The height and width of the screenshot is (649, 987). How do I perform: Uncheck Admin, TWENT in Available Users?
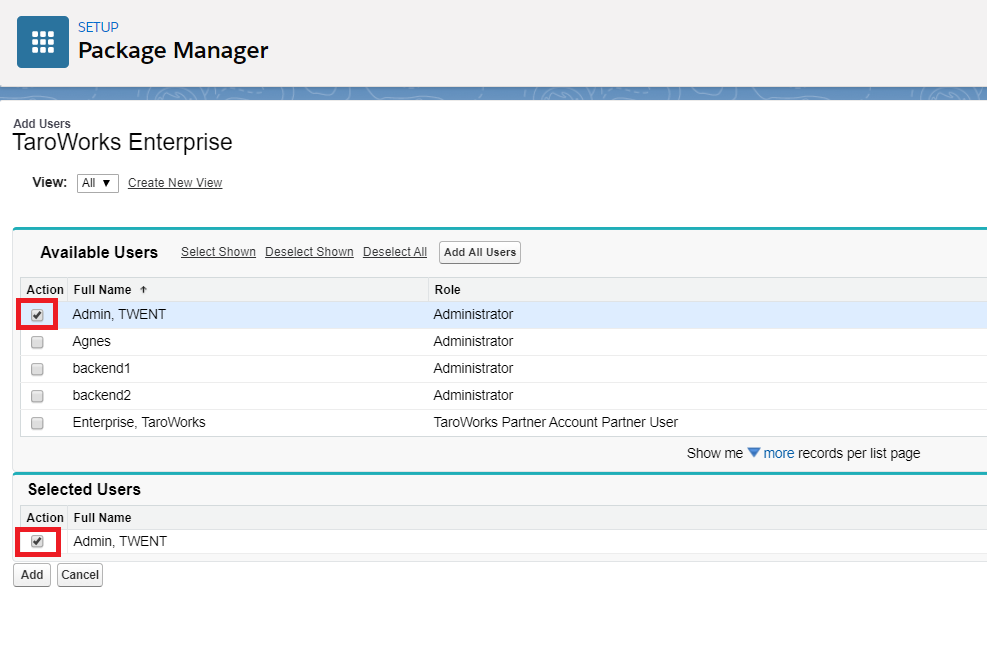[37, 315]
